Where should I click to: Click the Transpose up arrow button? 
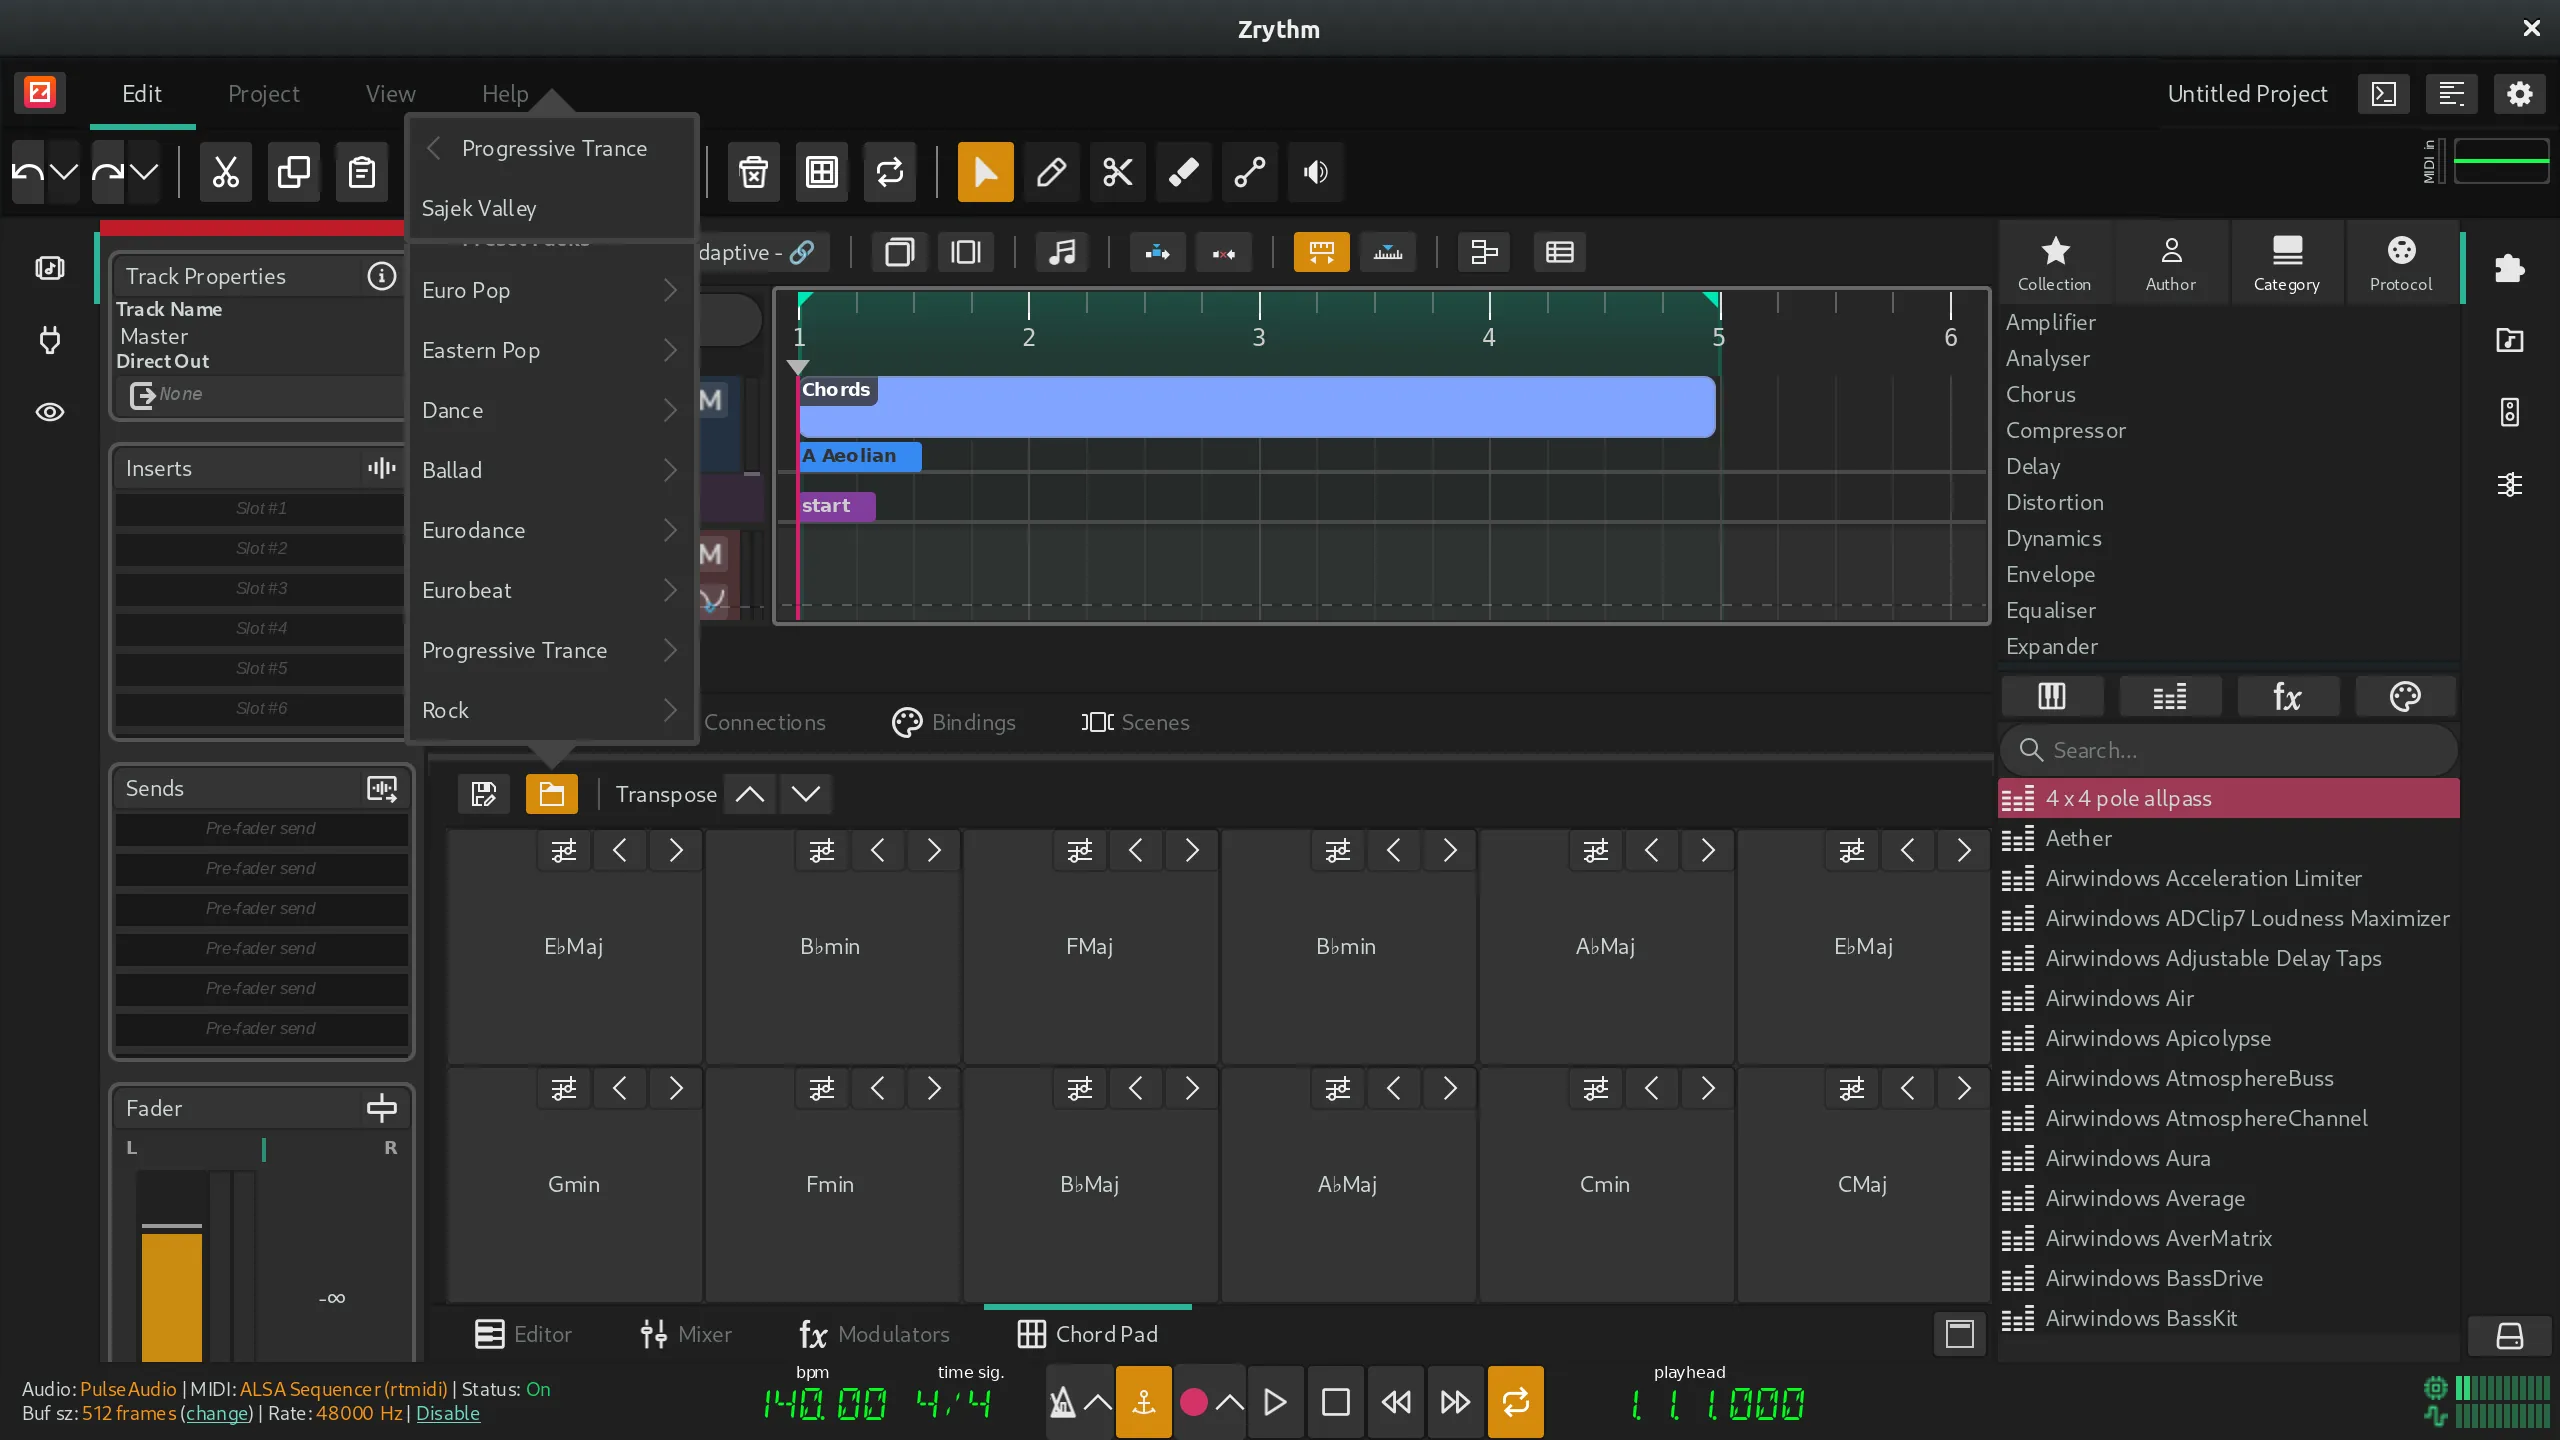pyautogui.click(x=751, y=793)
